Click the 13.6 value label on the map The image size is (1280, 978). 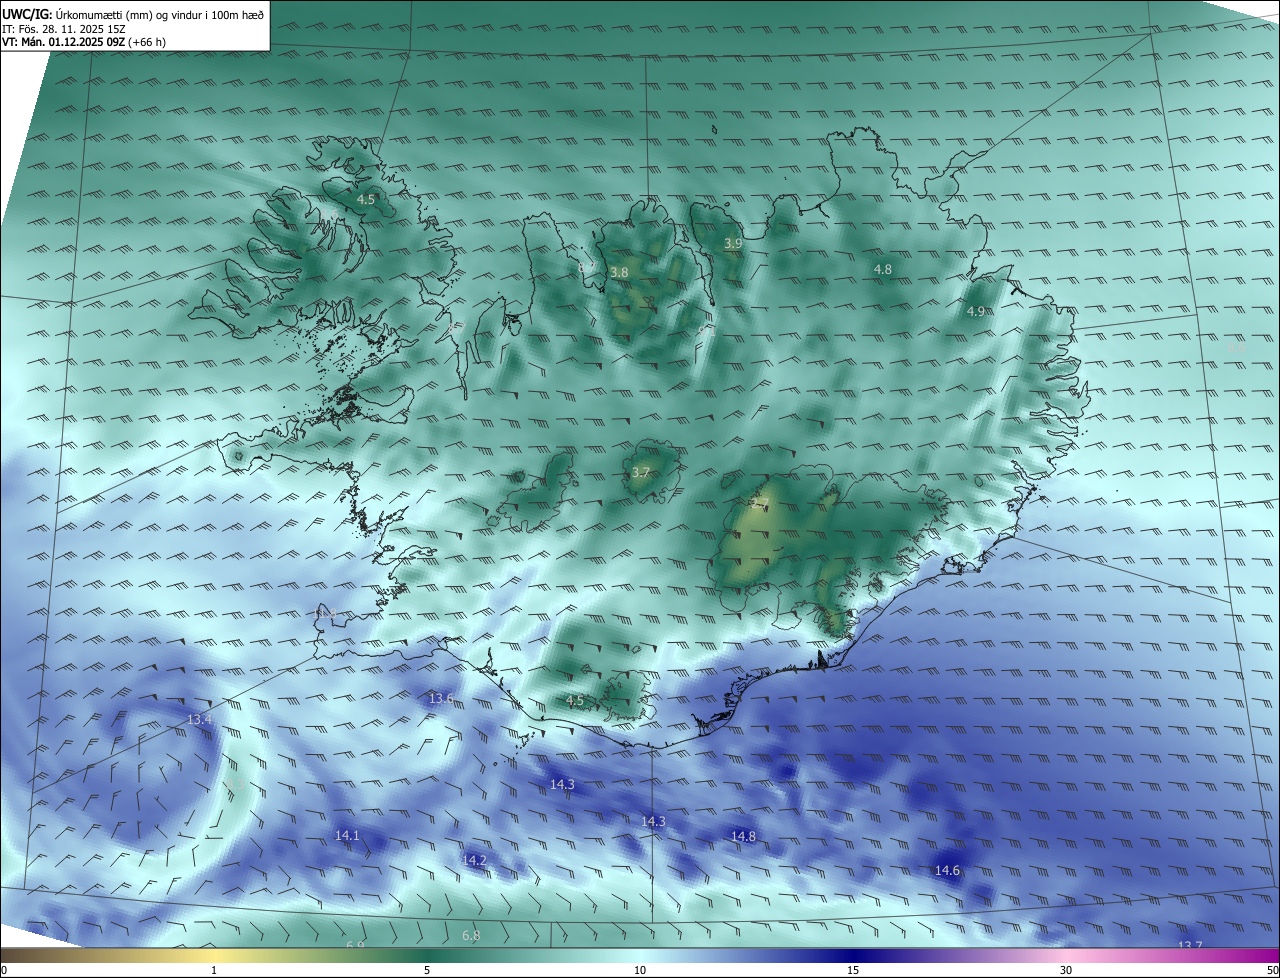tap(441, 698)
